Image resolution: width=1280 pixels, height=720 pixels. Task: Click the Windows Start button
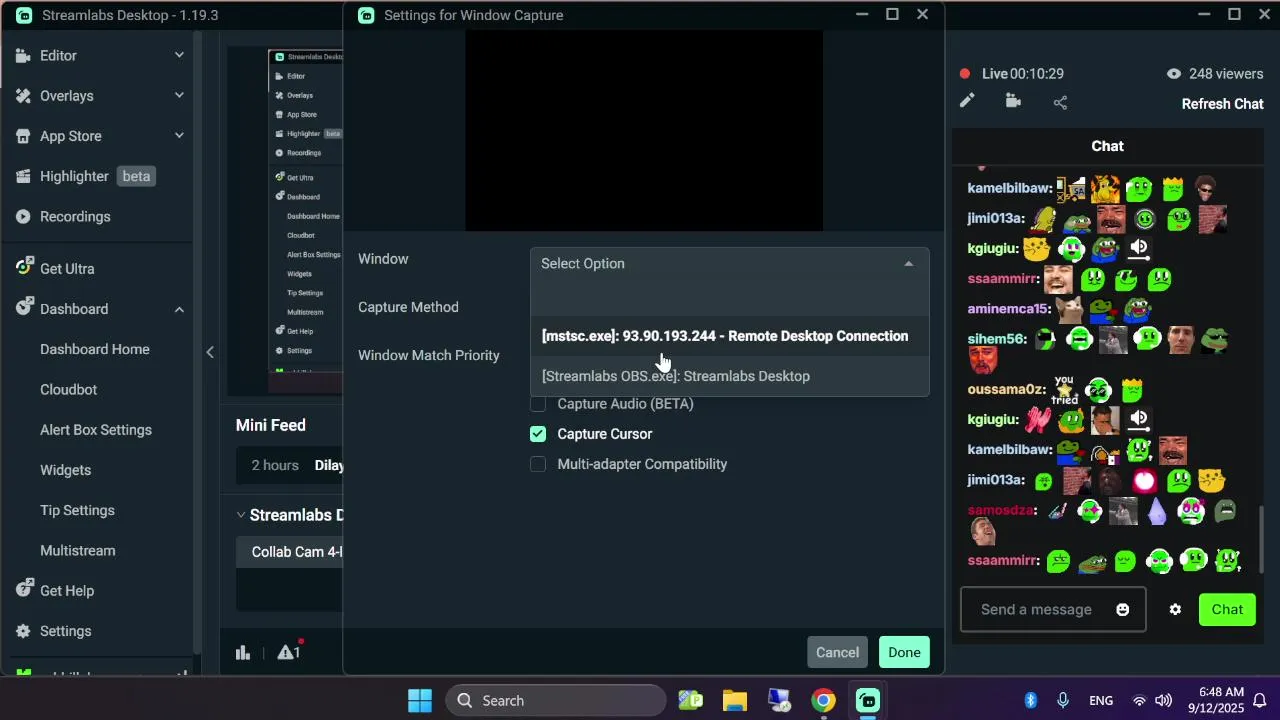(420, 700)
